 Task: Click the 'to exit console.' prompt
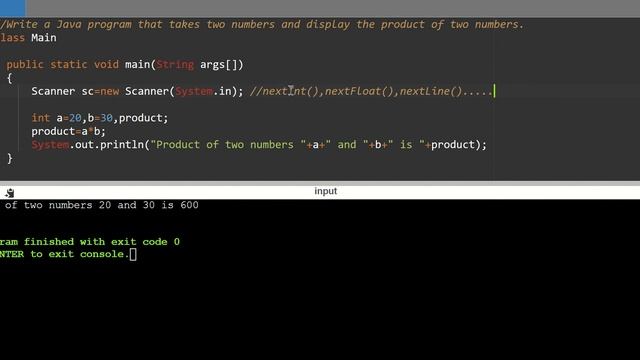pyautogui.click(x=80, y=254)
